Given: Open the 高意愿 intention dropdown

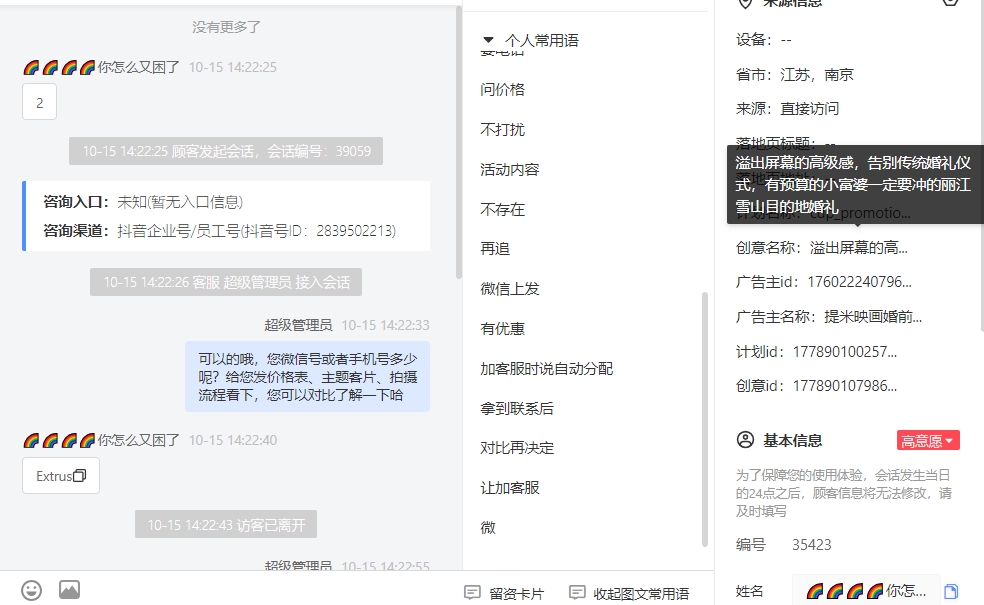Looking at the screenshot, I should coord(928,441).
